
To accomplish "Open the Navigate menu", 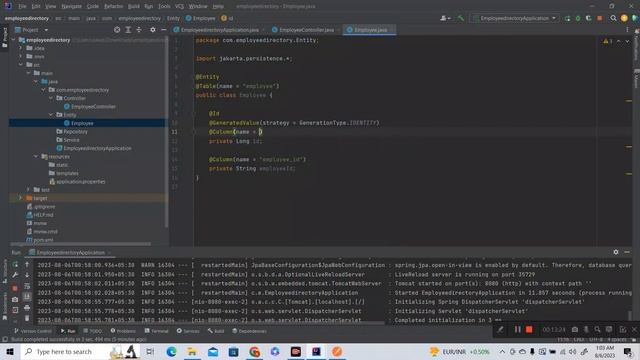I will click(71, 6).
